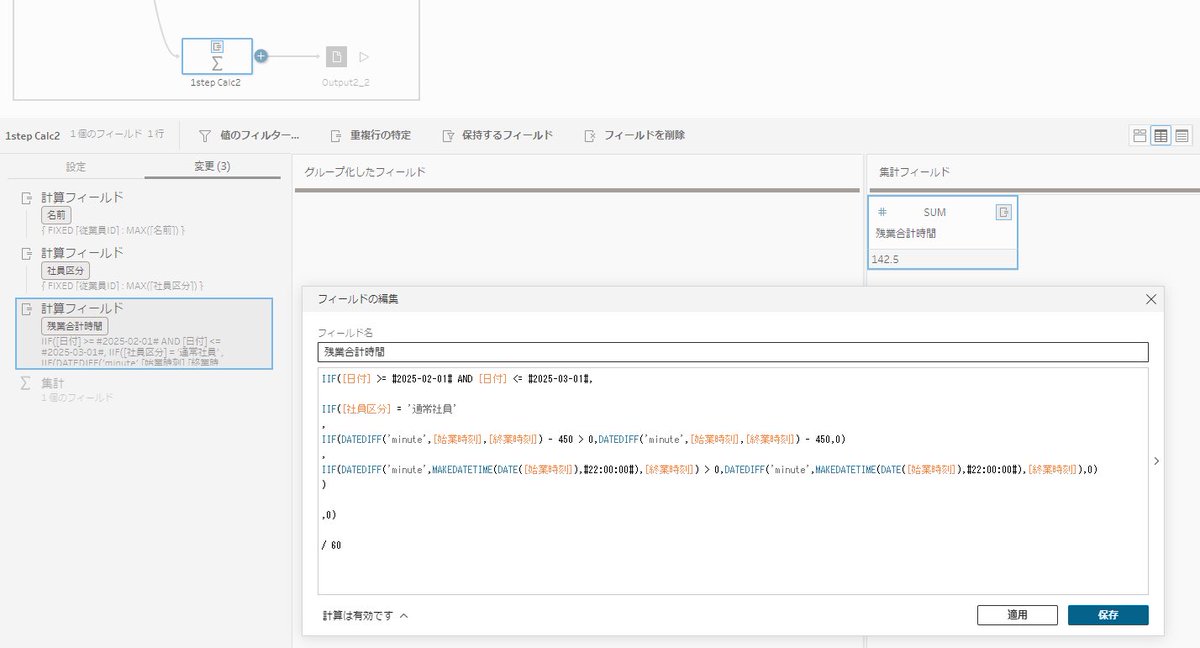Click inside the フィールド名 input field
Screen dimensions: 1200x648
730,351
